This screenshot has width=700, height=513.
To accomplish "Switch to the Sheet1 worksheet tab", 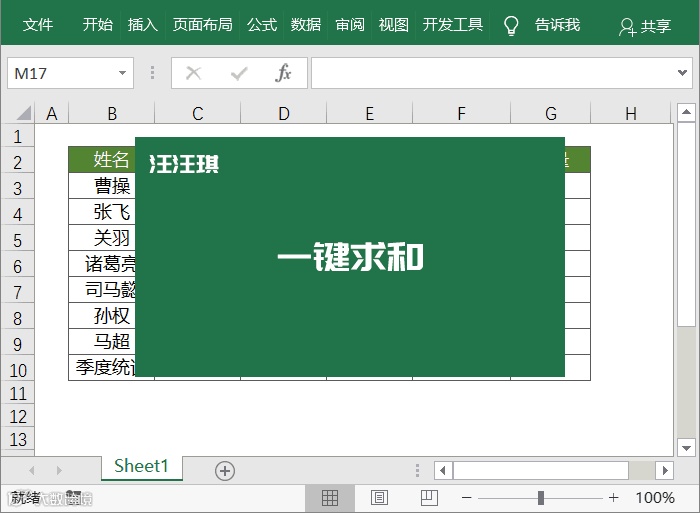I will [x=141, y=467].
